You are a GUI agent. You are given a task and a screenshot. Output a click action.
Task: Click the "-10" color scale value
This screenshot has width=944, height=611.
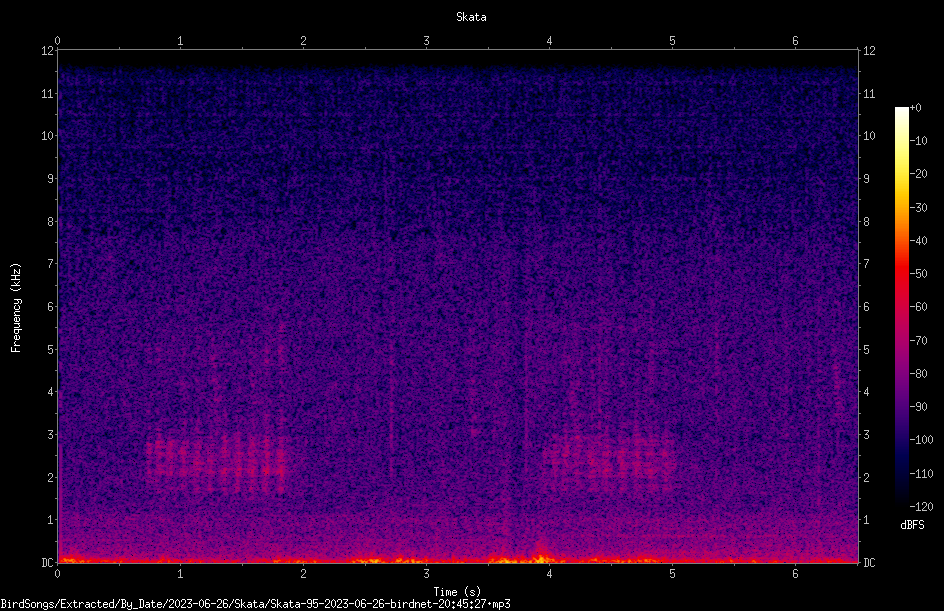pos(919,141)
